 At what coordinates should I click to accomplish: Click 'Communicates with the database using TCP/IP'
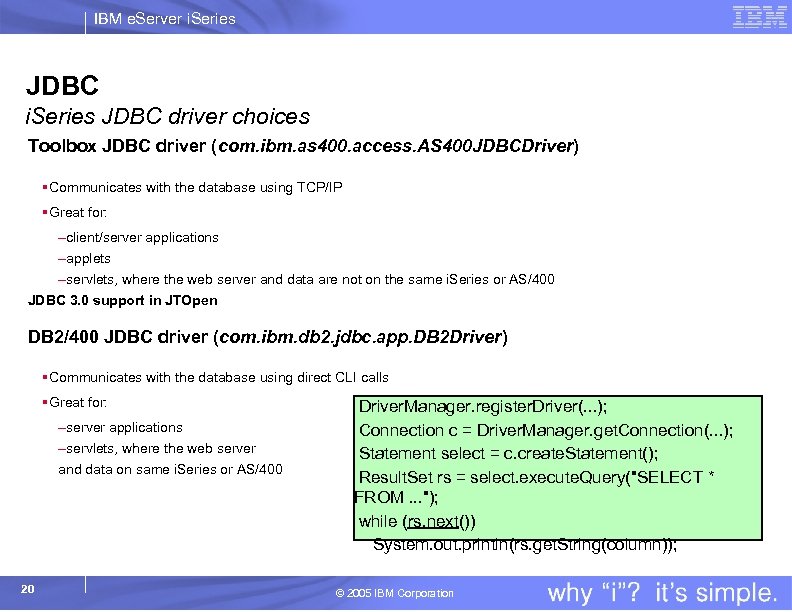click(x=195, y=187)
